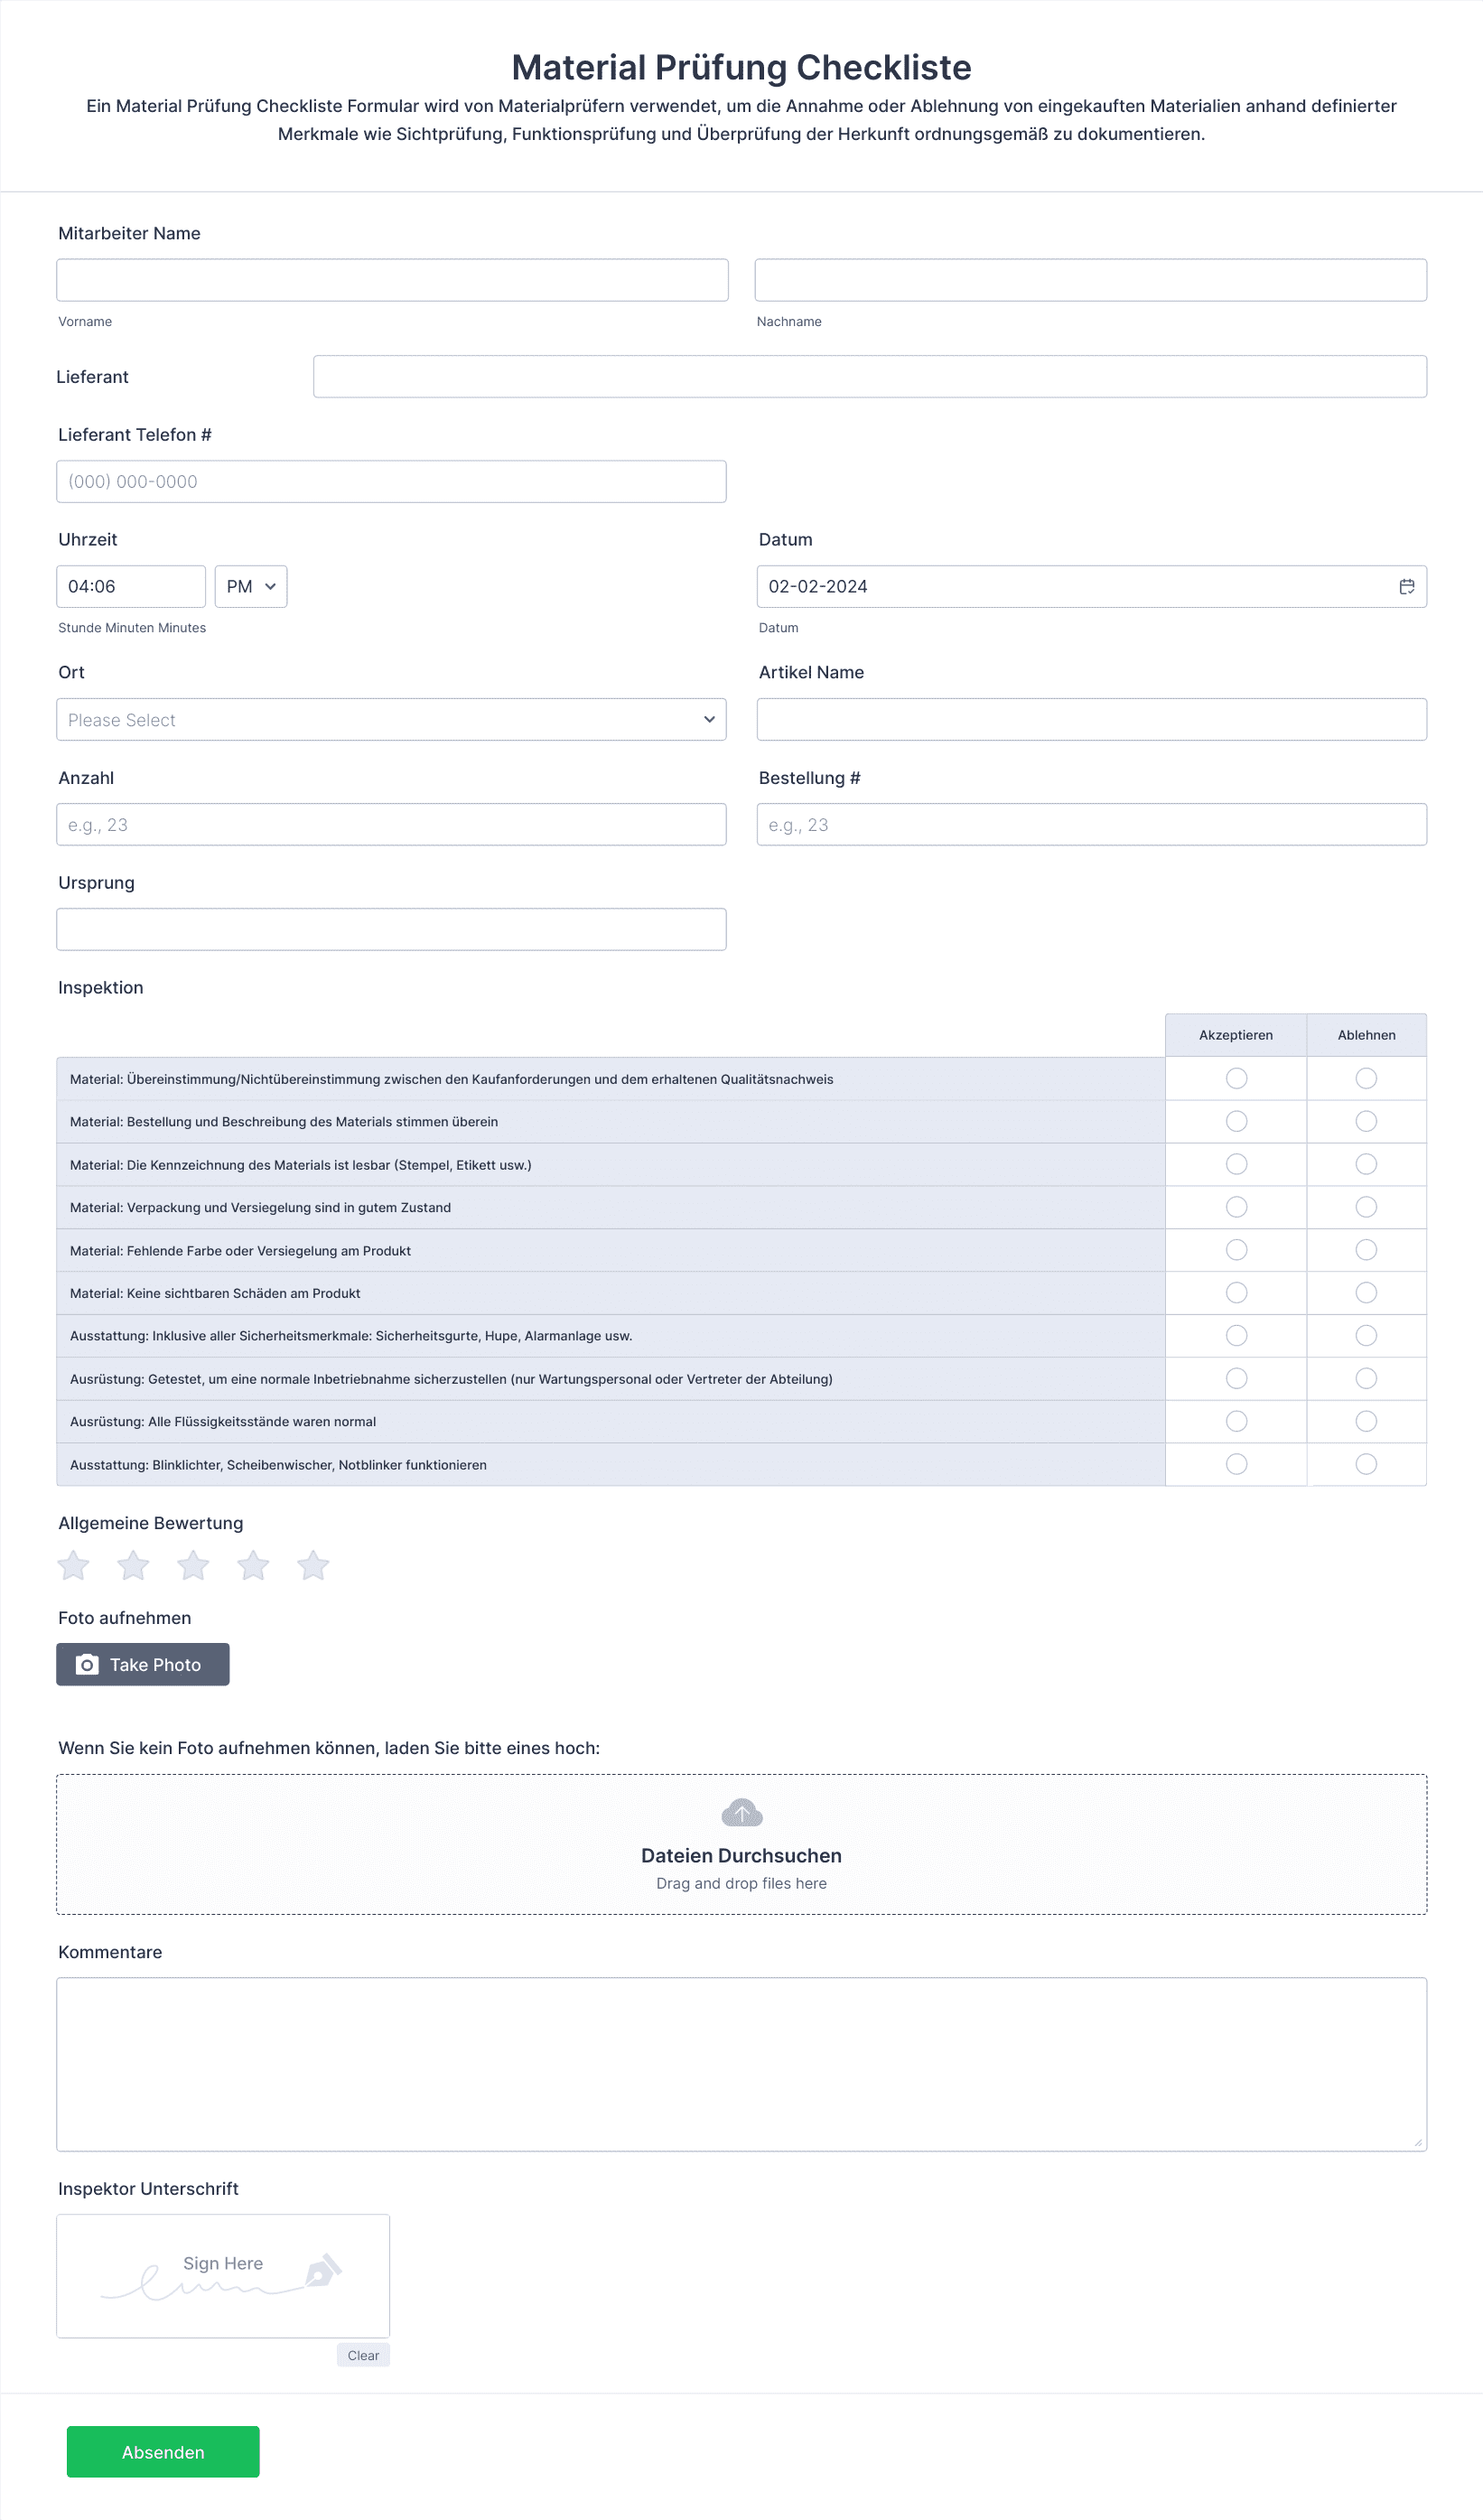Accept 'Bestellung und Beschreibung' inspection row
This screenshot has height=2520, width=1483.
coord(1236,1122)
